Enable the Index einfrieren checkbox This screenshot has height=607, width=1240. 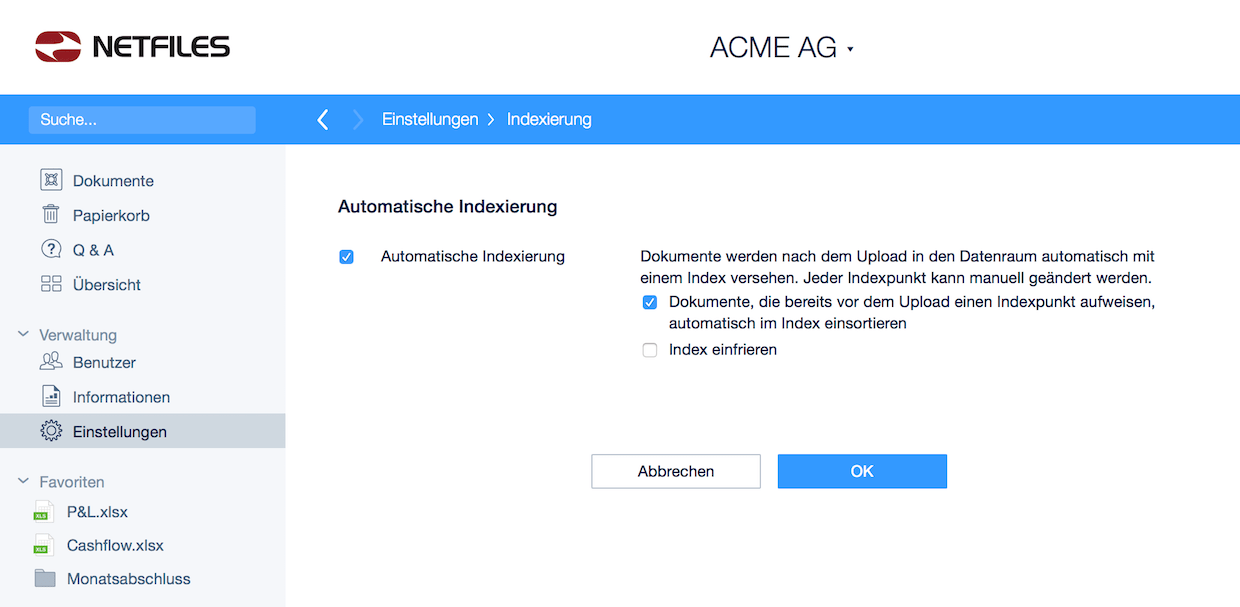tap(650, 350)
